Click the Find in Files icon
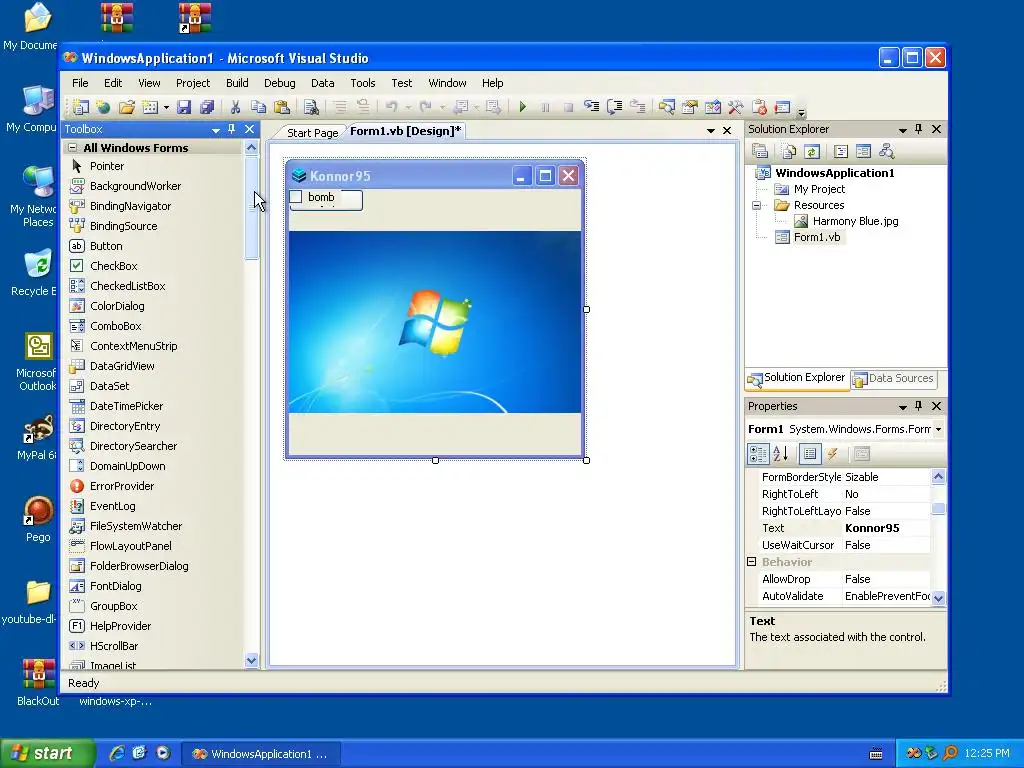This screenshot has height=768, width=1024. (x=311, y=106)
